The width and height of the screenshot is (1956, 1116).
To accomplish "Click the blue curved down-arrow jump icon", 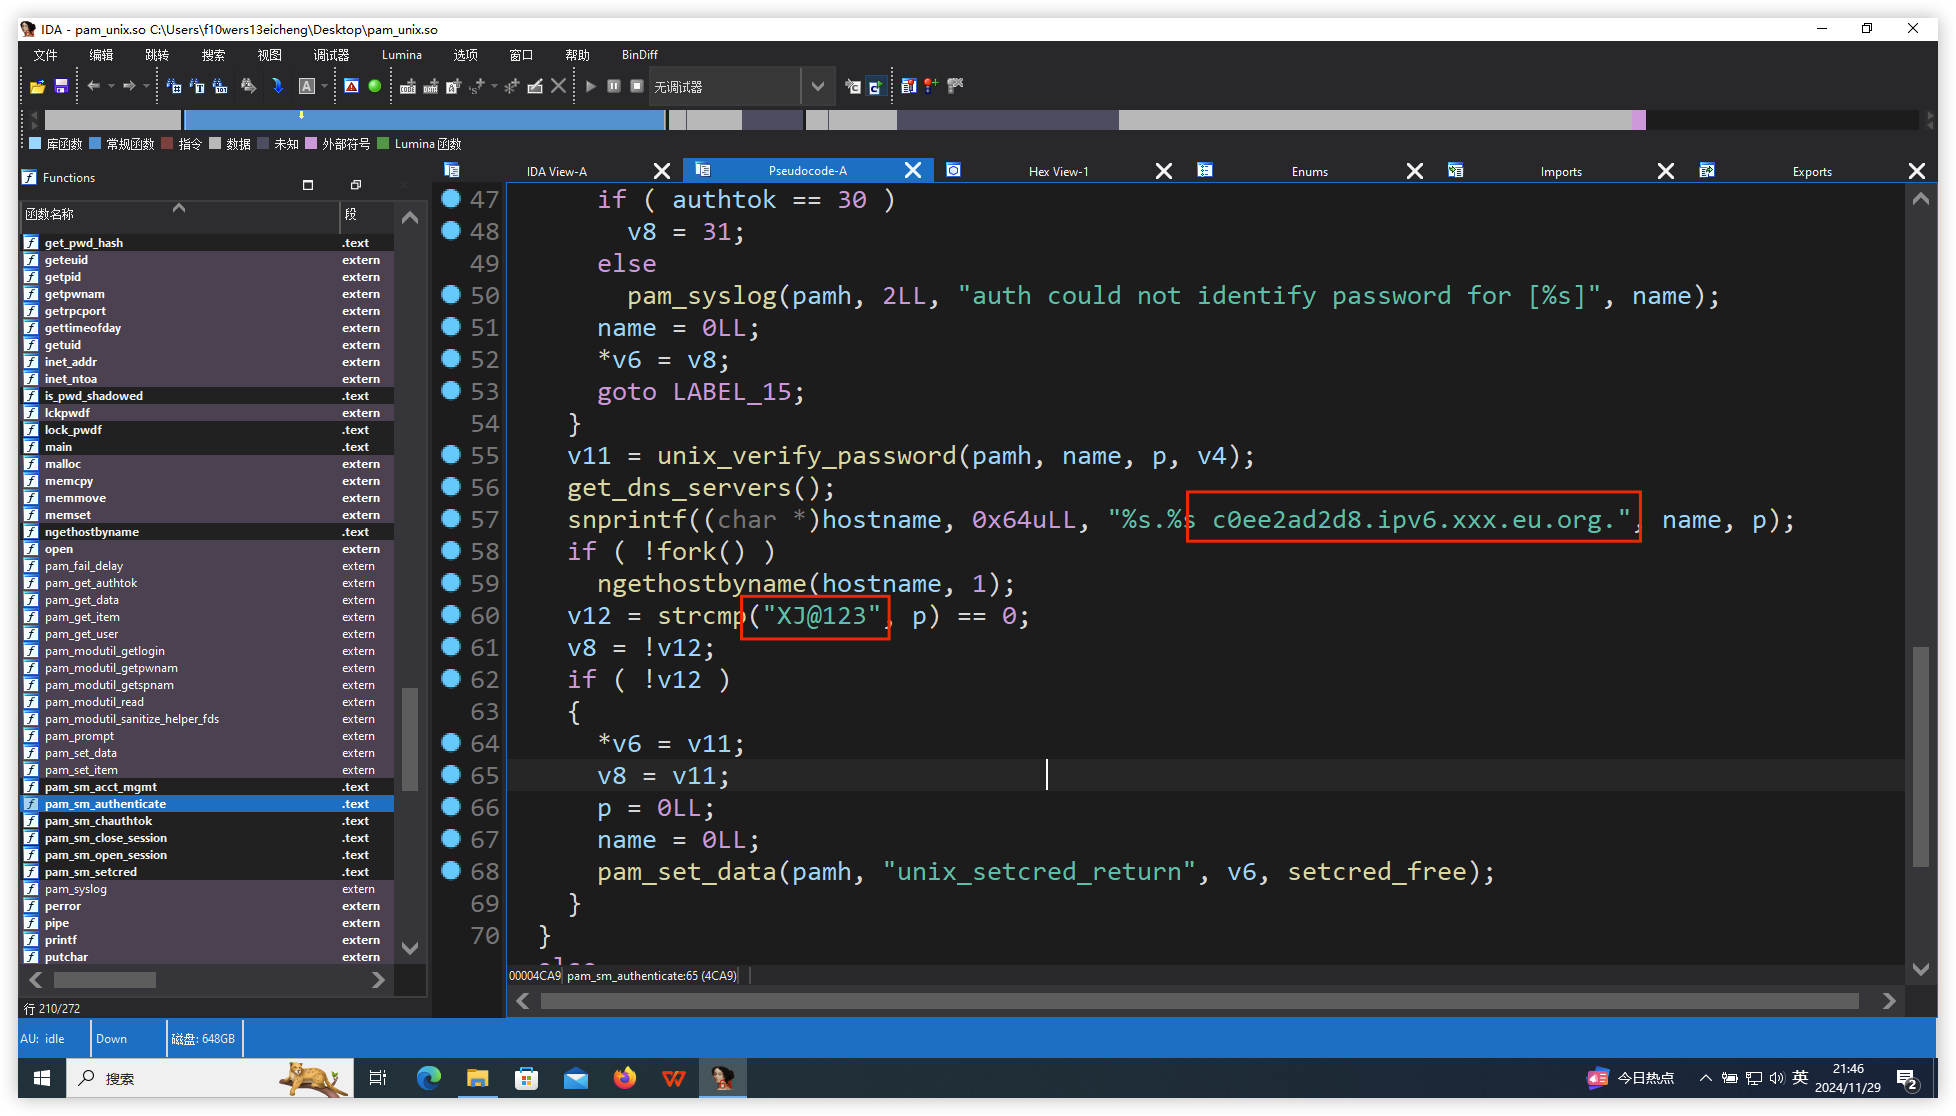I will (x=278, y=86).
